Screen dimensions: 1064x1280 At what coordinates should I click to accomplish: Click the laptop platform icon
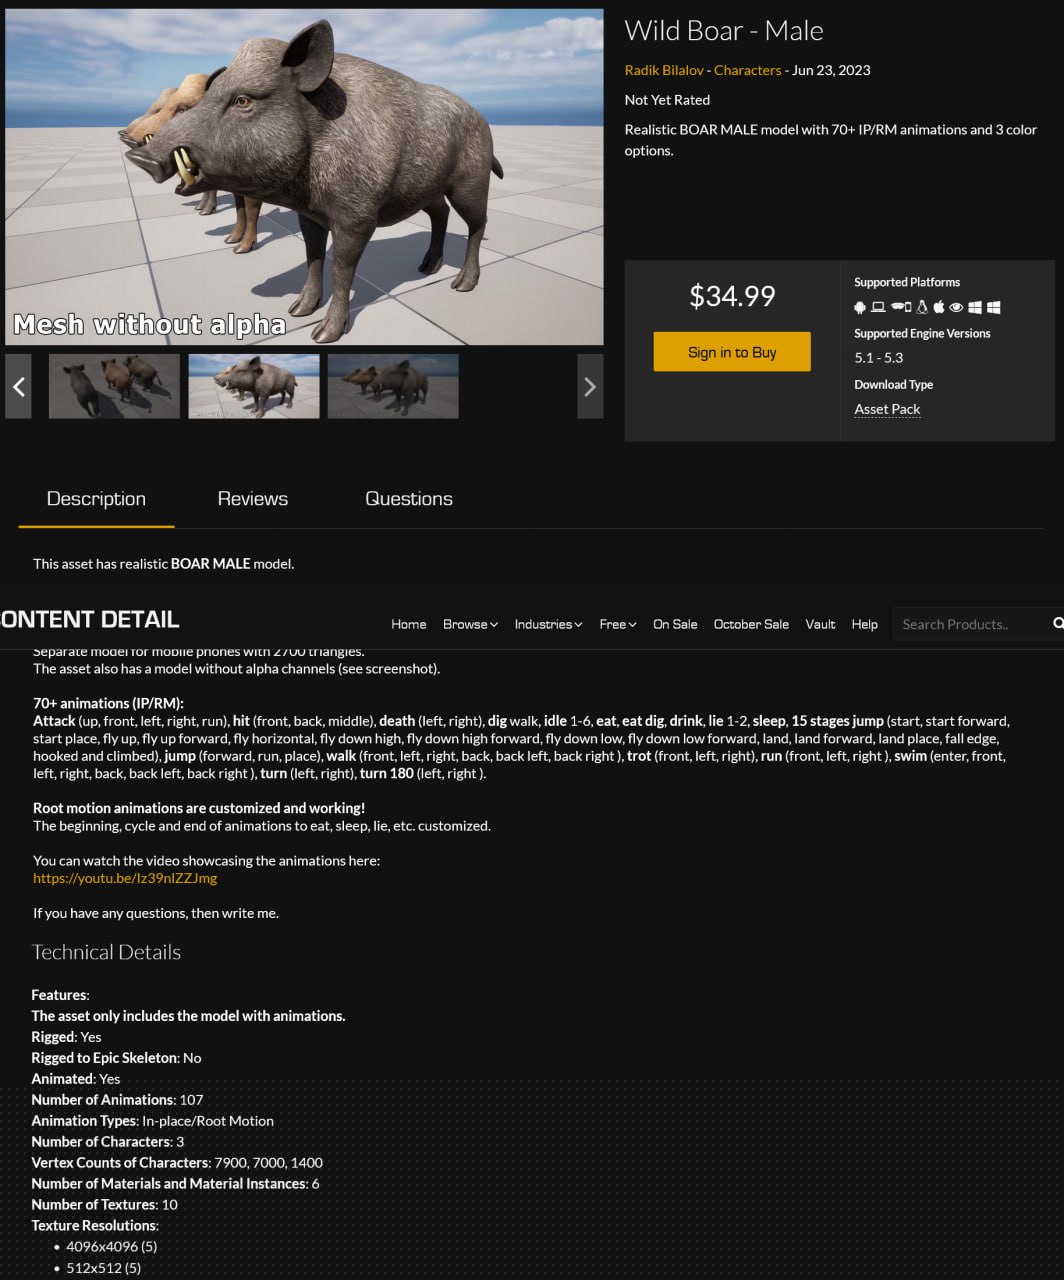pyautogui.click(x=878, y=307)
